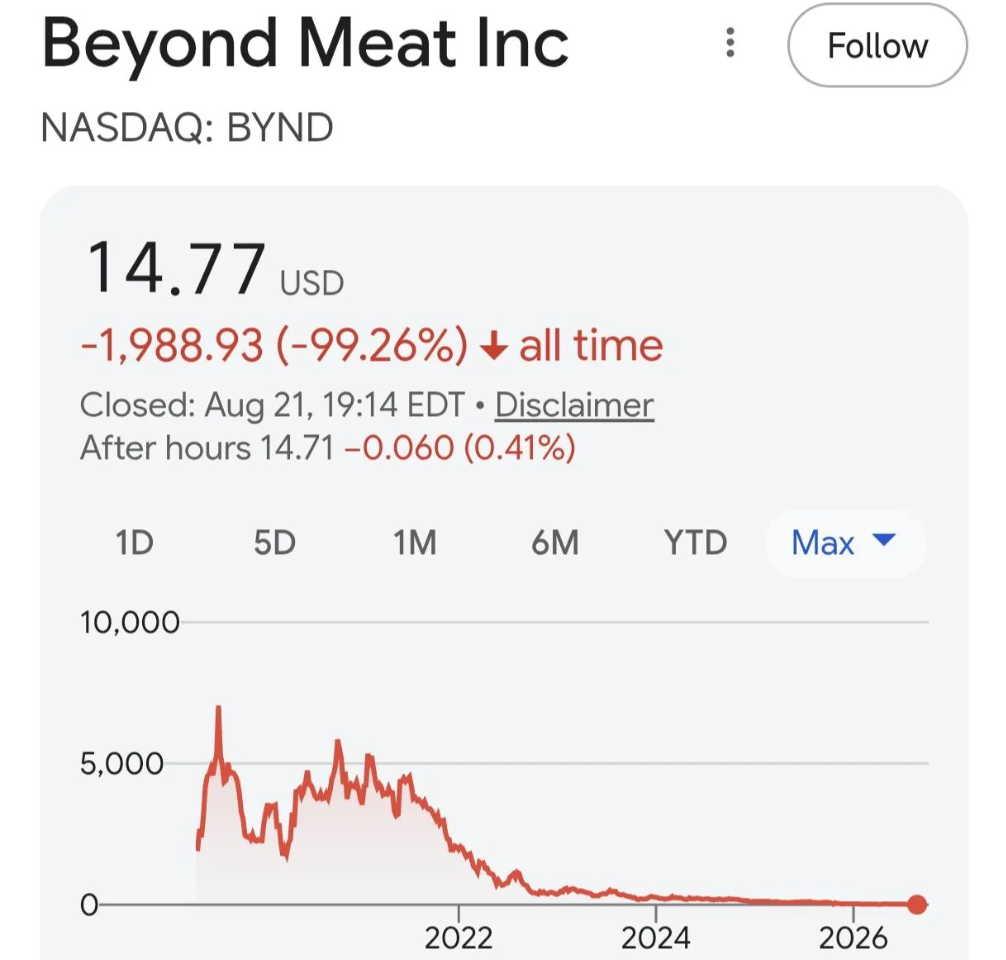
Task: Select the 1D time range tab
Action: tap(134, 543)
